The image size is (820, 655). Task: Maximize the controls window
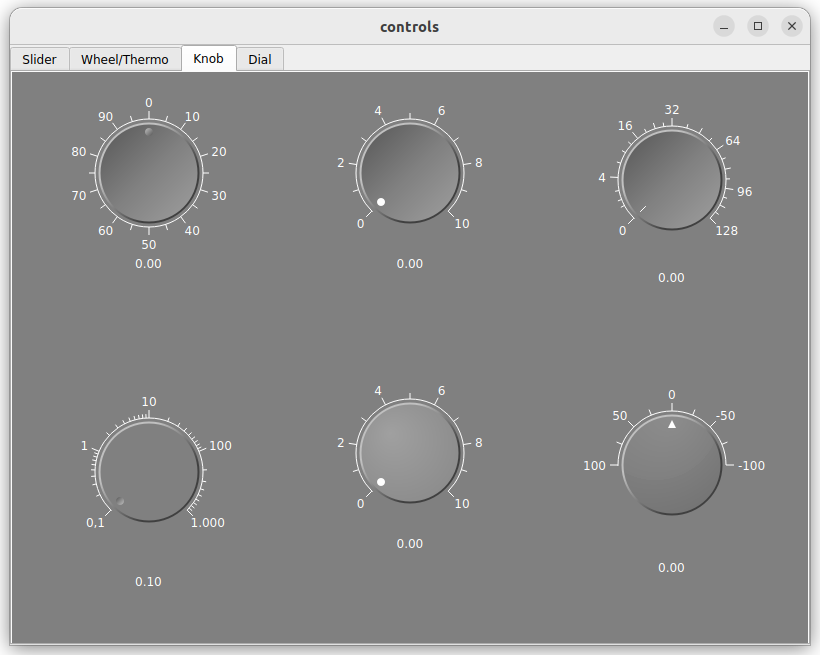(x=758, y=26)
